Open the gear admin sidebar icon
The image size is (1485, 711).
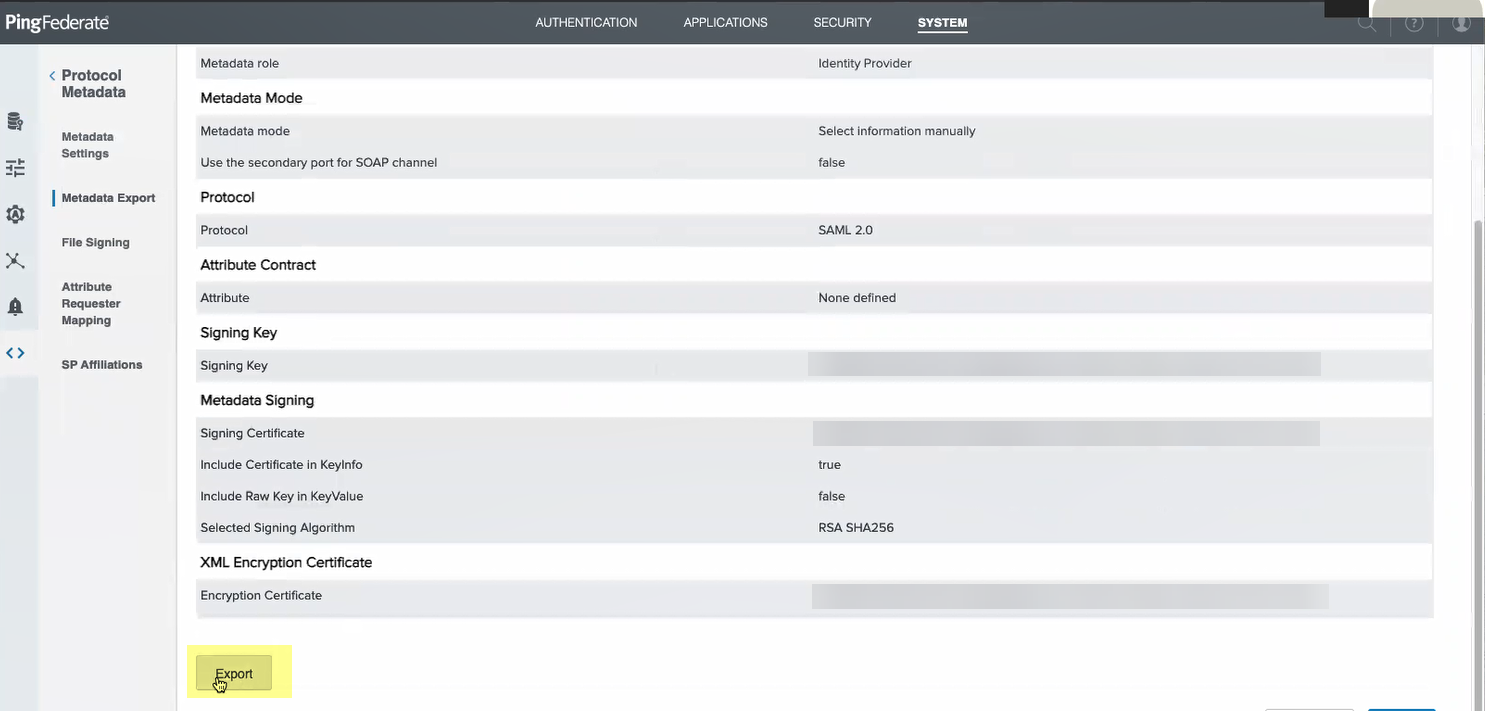(x=15, y=214)
